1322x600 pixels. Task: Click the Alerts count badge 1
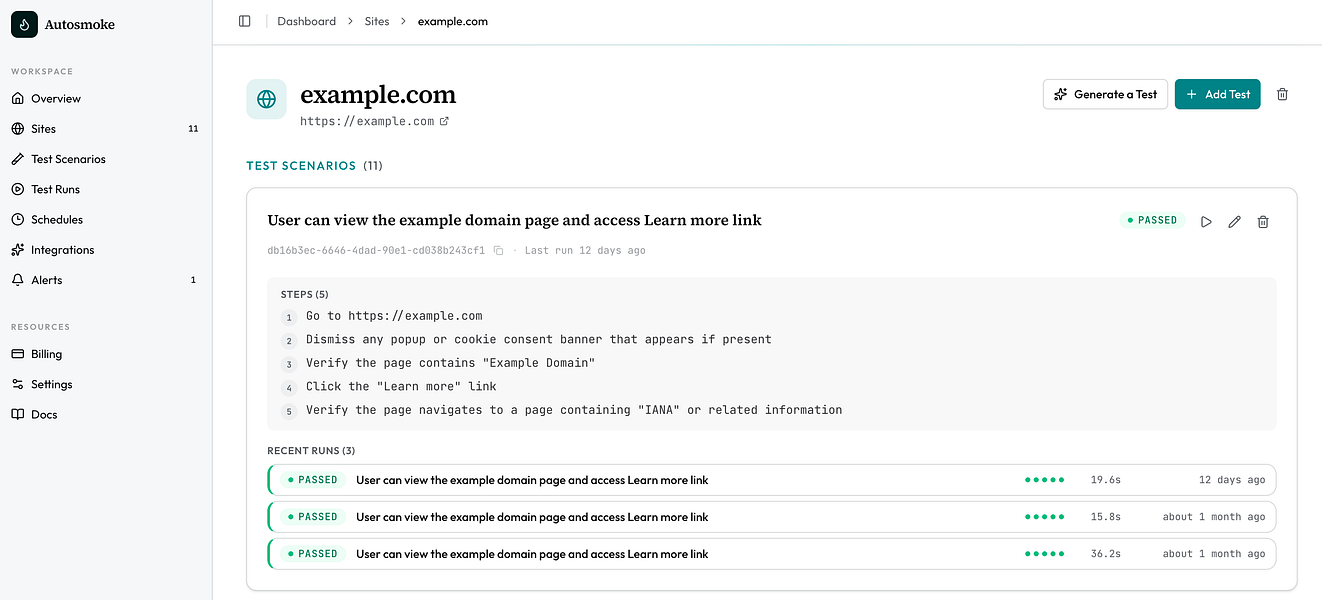[x=193, y=280]
